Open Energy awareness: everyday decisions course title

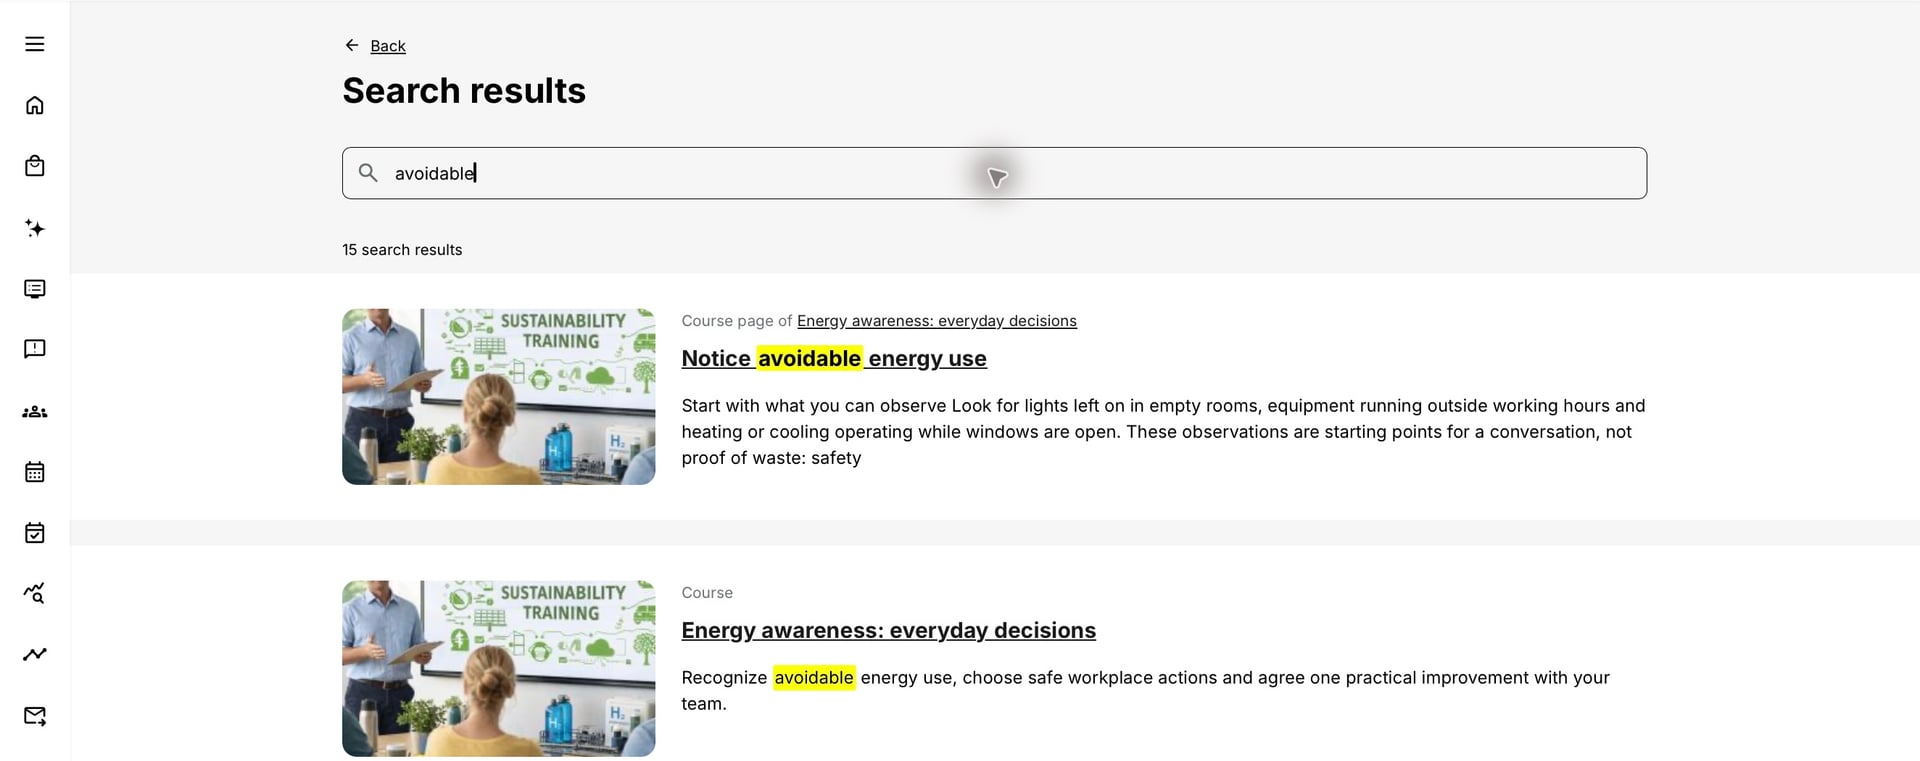pos(888,630)
